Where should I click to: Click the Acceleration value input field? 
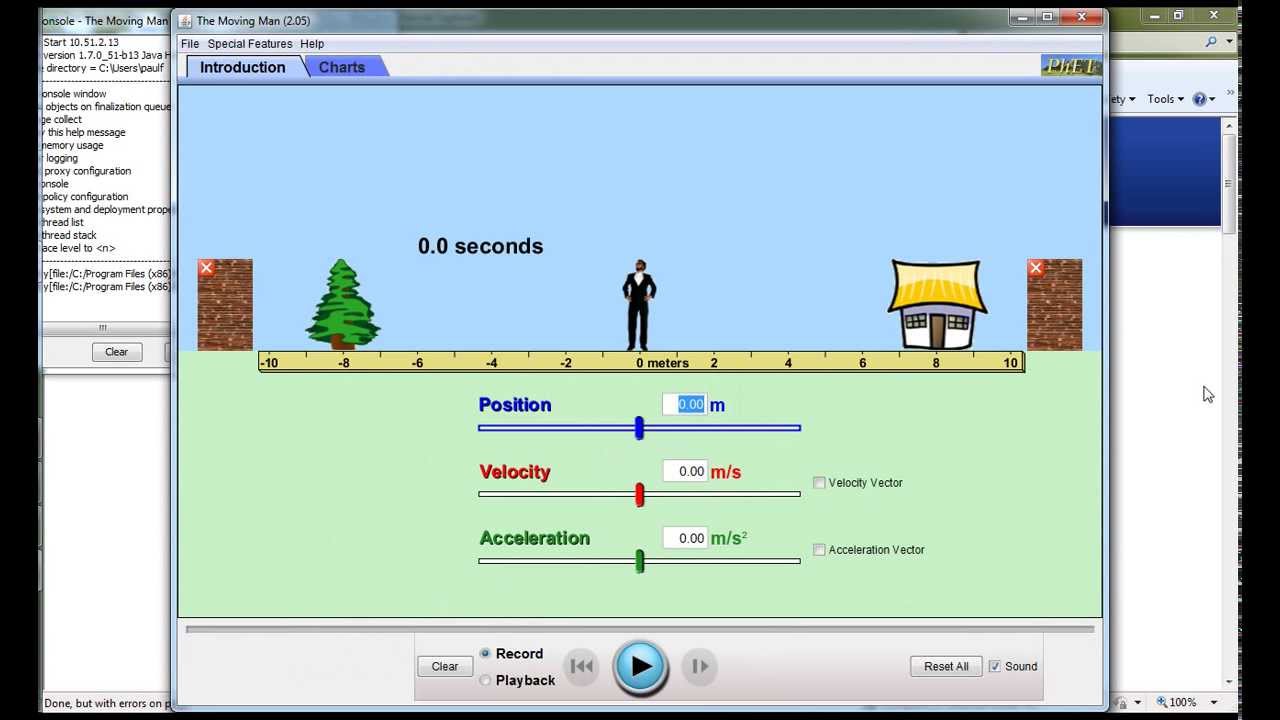pyautogui.click(x=685, y=538)
